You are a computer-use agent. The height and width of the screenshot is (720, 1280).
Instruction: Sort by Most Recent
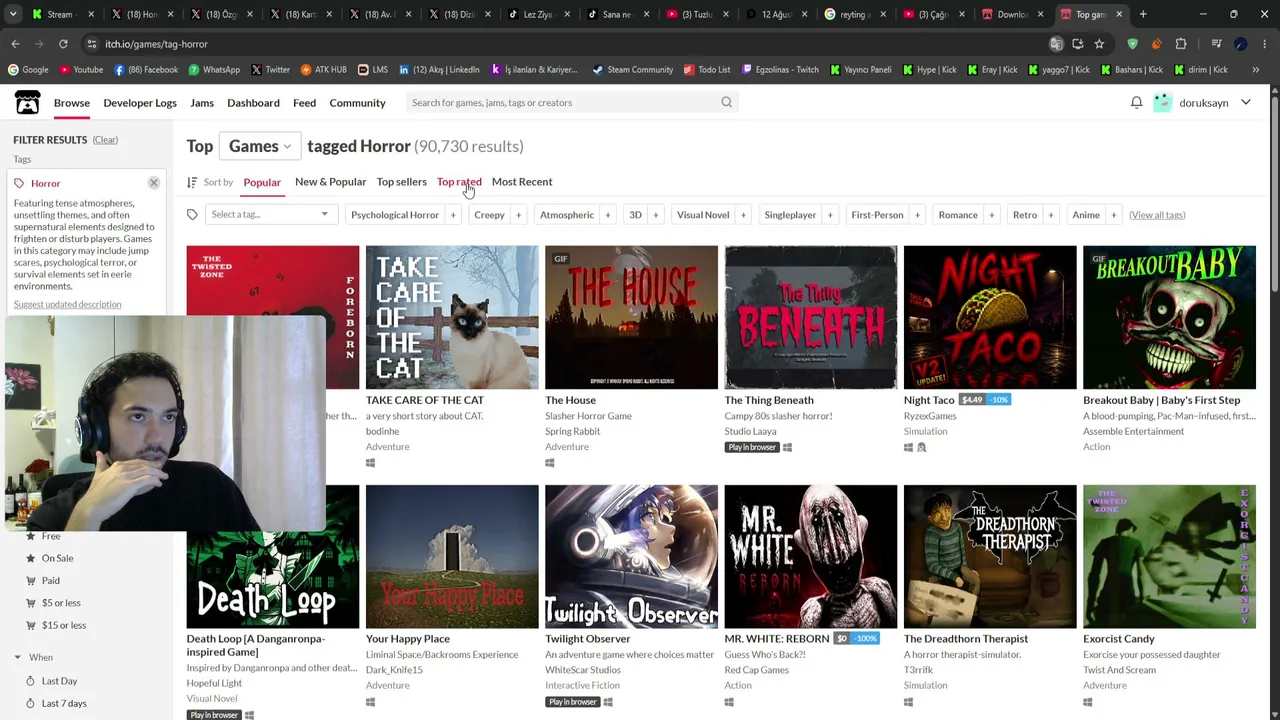point(522,182)
